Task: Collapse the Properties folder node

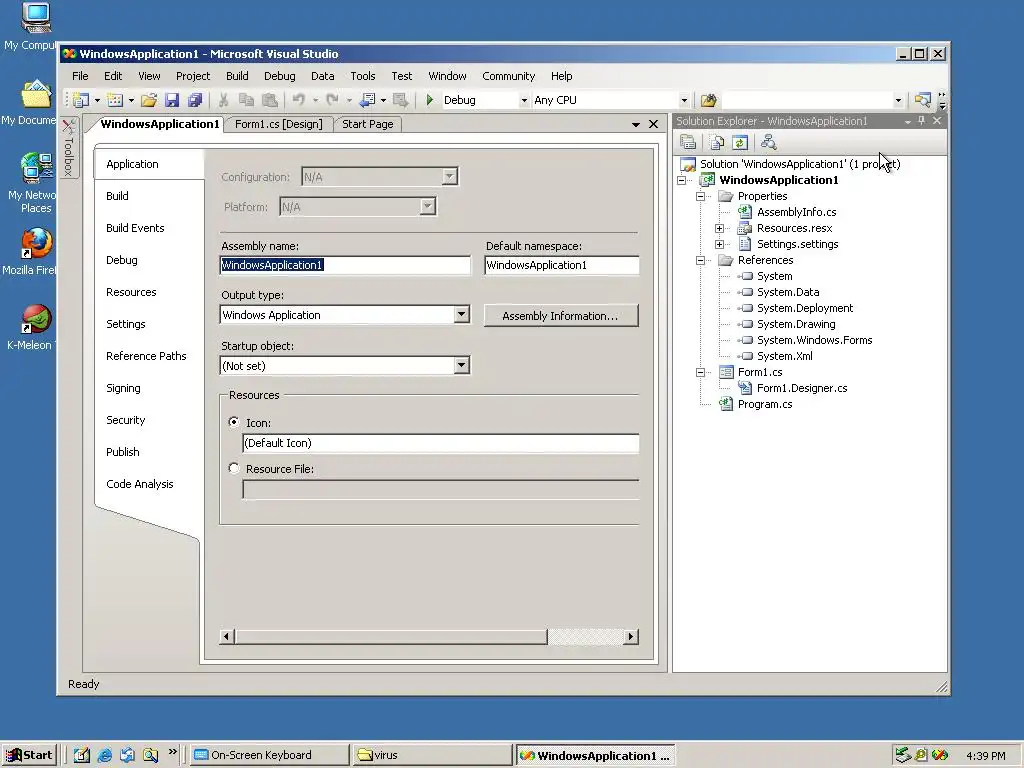Action: click(701, 196)
